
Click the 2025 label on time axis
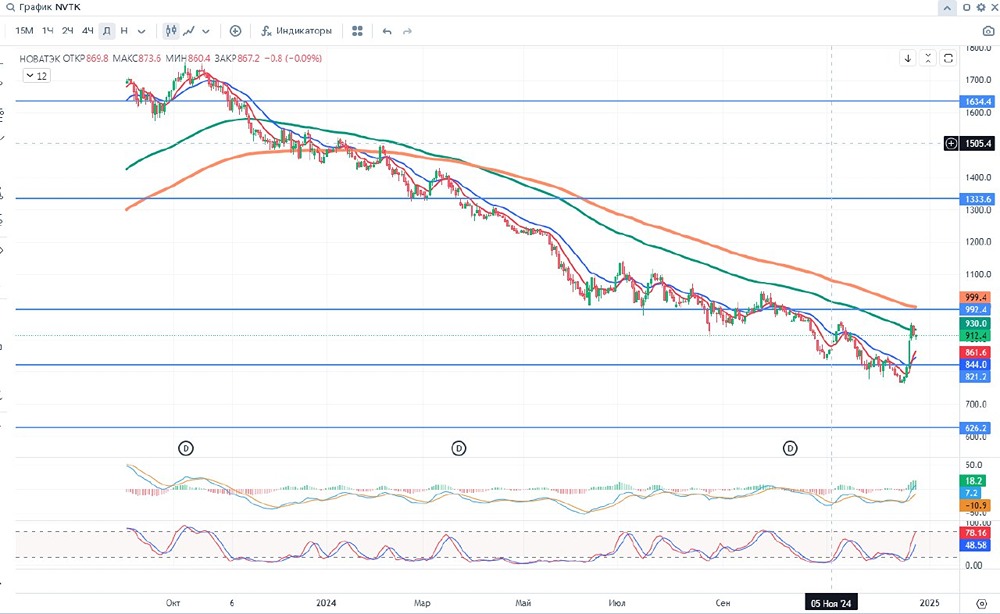tap(929, 603)
